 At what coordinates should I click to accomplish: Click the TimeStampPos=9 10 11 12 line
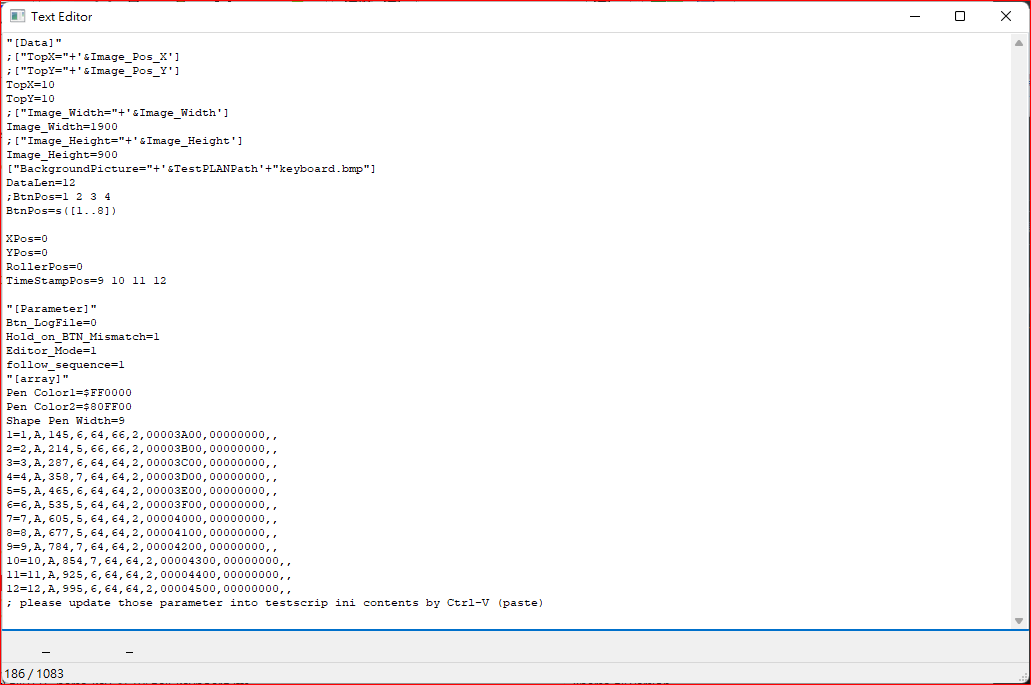[x=86, y=281]
